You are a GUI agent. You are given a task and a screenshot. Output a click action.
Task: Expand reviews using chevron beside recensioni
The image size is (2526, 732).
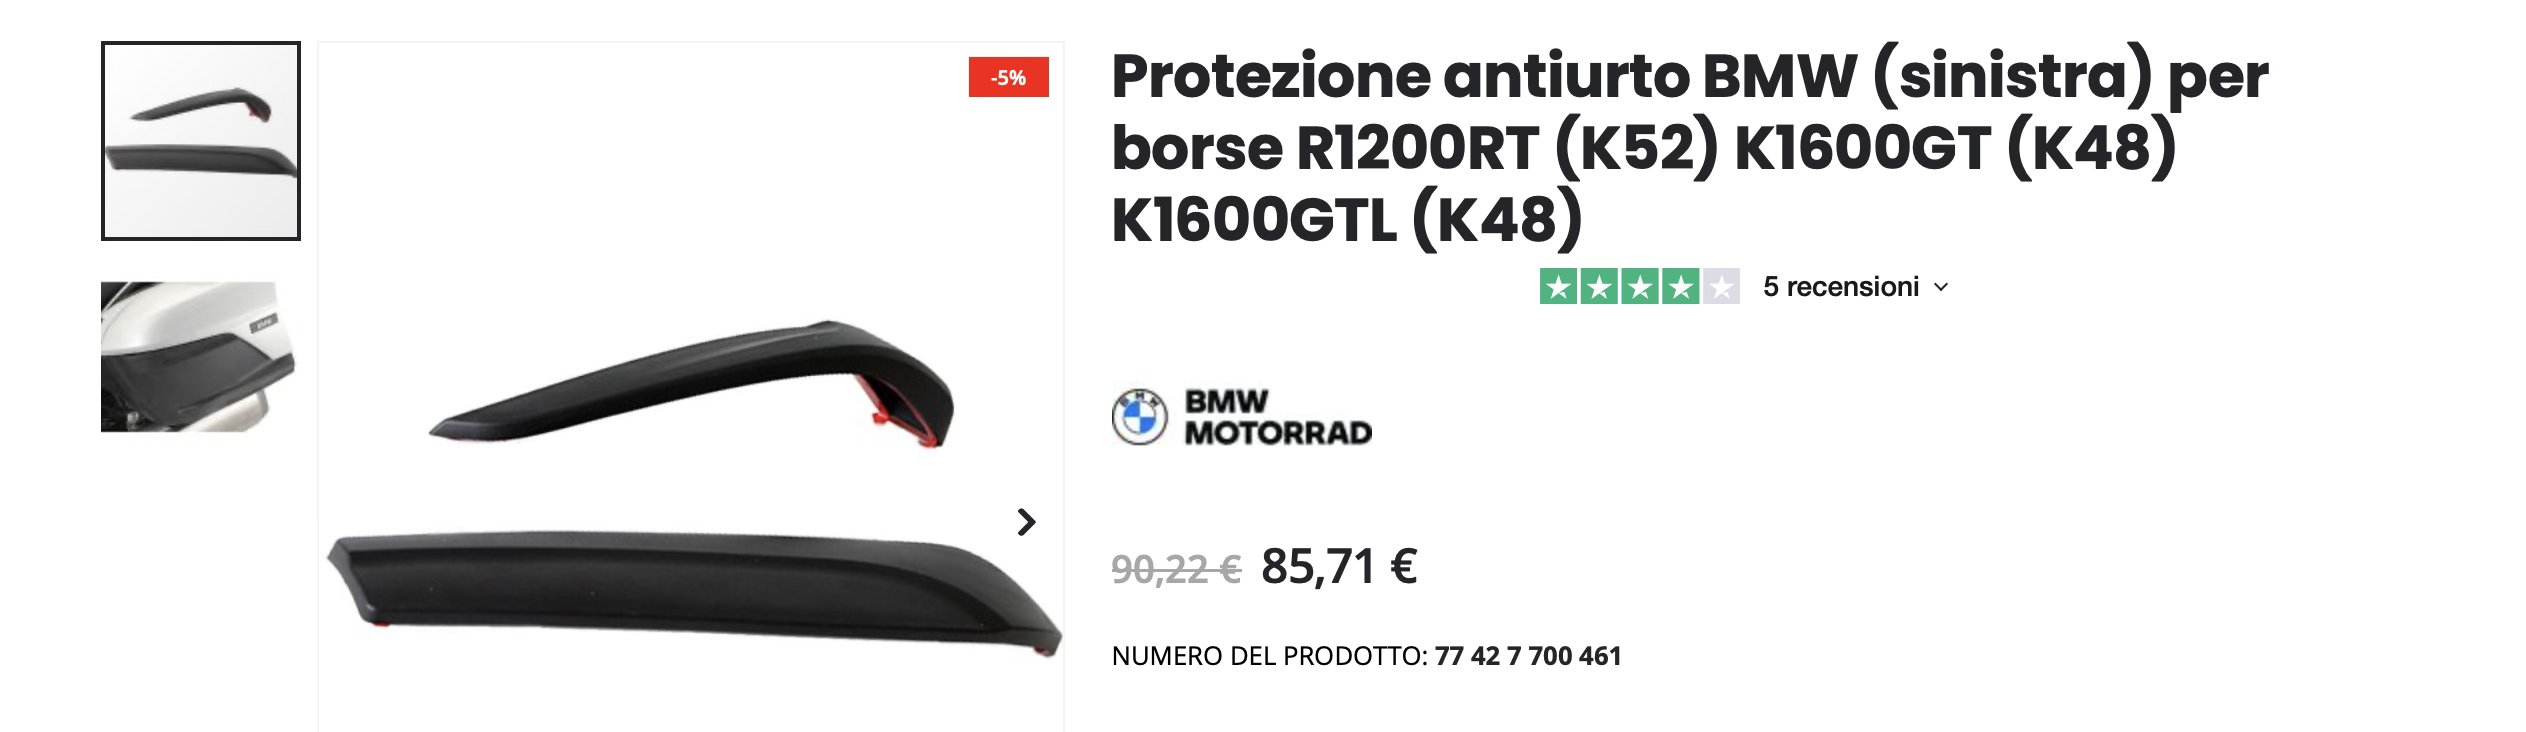click(1942, 287)
